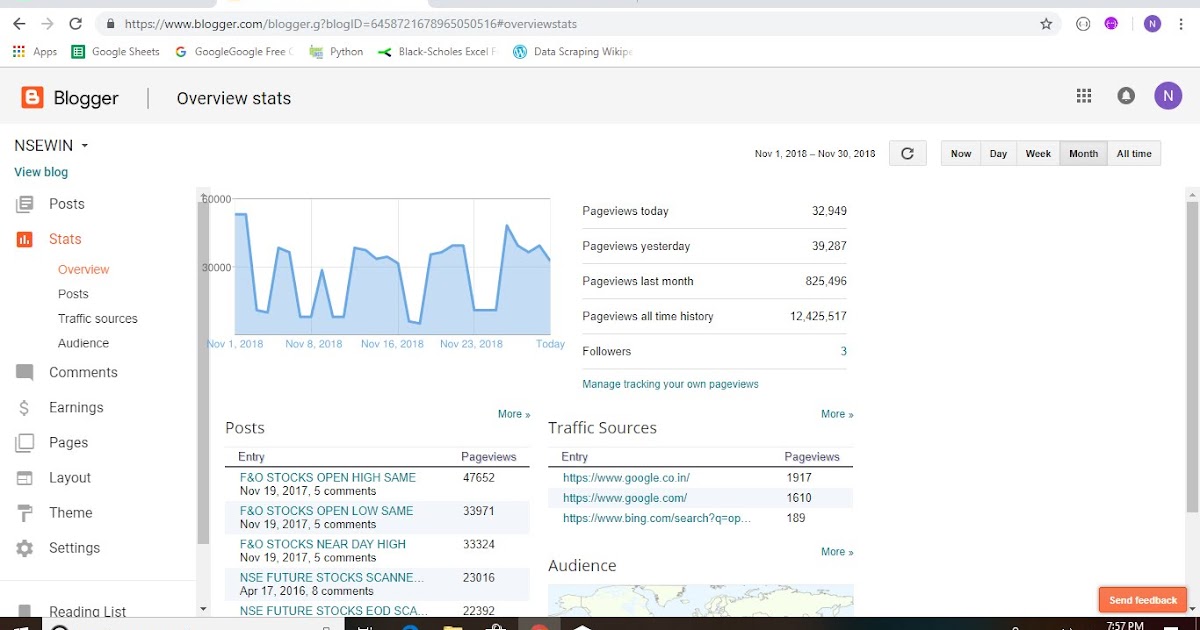
Task: Expand the sidebar using the bottom chevron
Action: point(203,608)
